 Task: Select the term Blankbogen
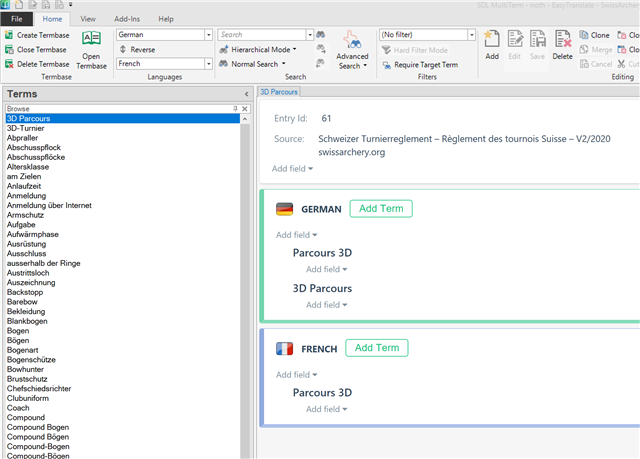click(x=27, y=321)
